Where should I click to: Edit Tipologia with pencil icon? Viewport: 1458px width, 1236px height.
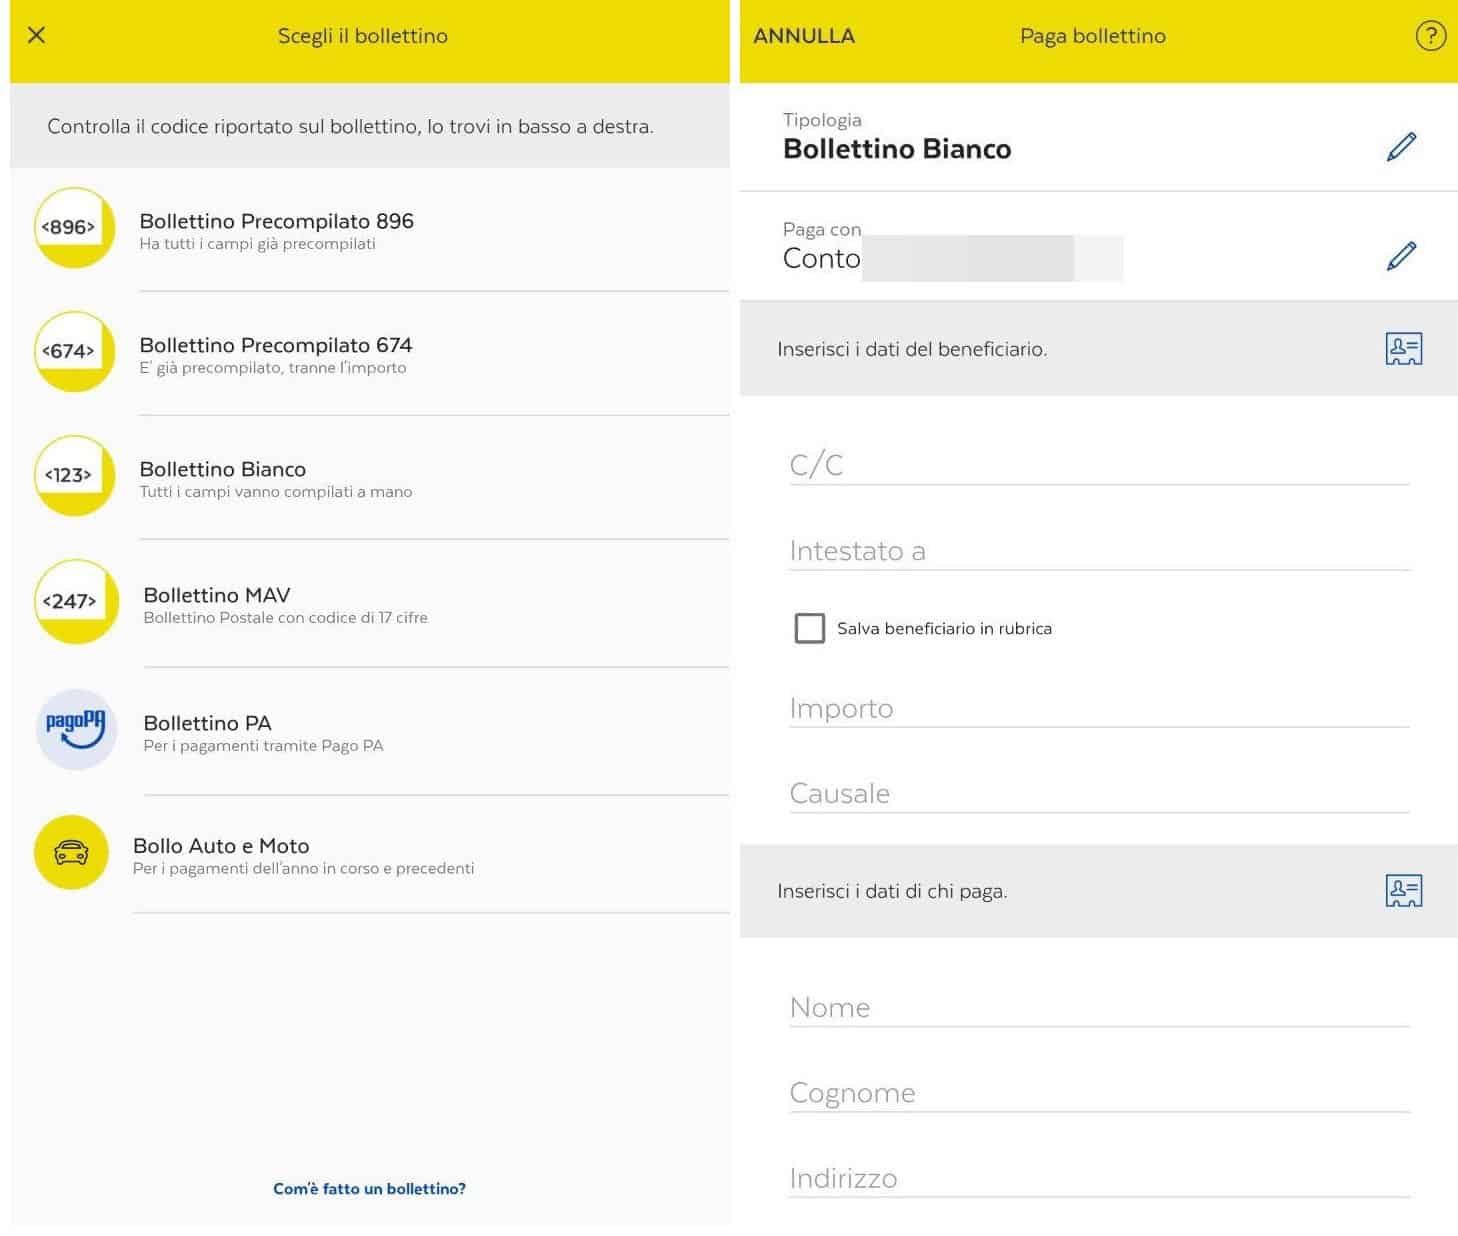click(1402, 146)
